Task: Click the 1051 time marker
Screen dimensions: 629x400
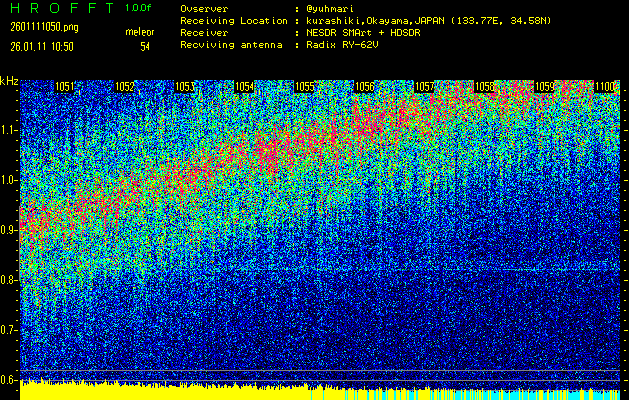Action: coord(64,87)
